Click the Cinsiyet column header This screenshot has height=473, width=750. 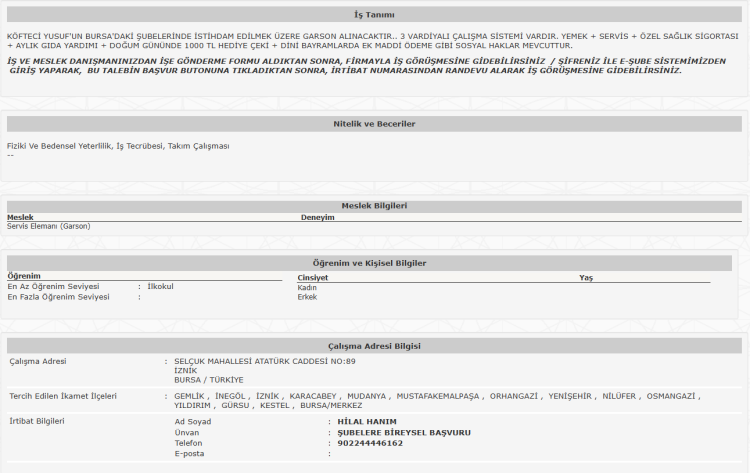pos(313,277)
